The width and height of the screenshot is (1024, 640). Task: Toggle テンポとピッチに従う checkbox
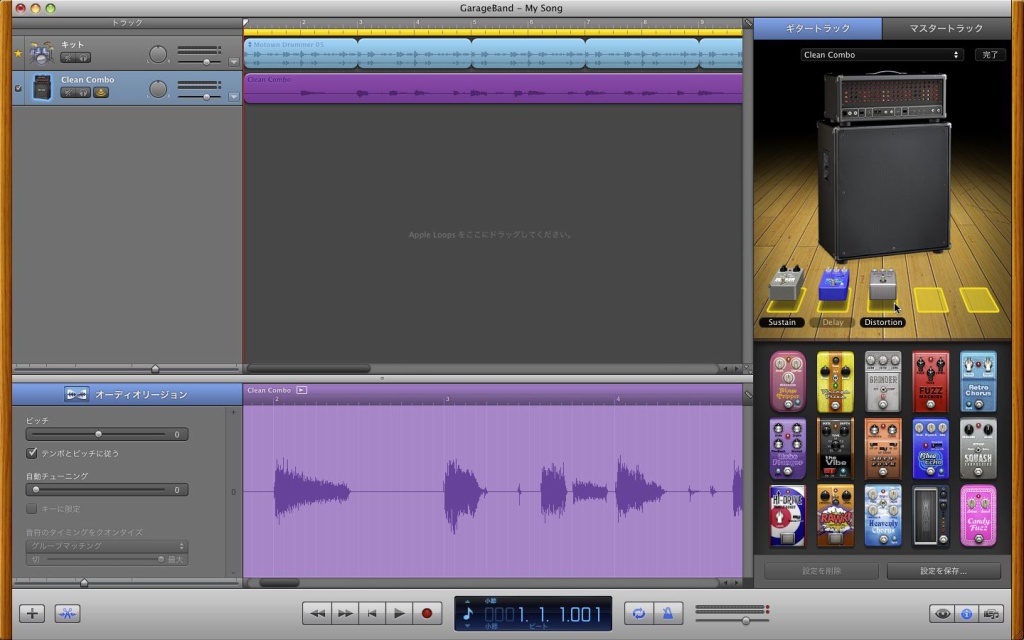coord(31,453)
